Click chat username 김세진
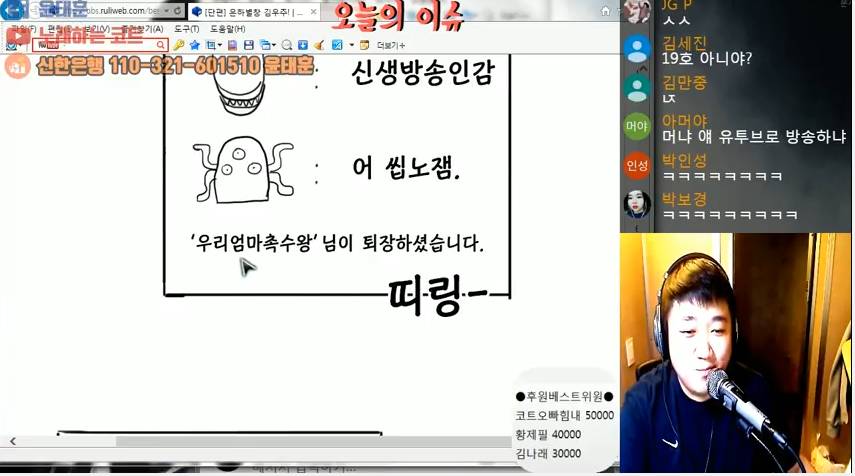 (x=684, y=43)
